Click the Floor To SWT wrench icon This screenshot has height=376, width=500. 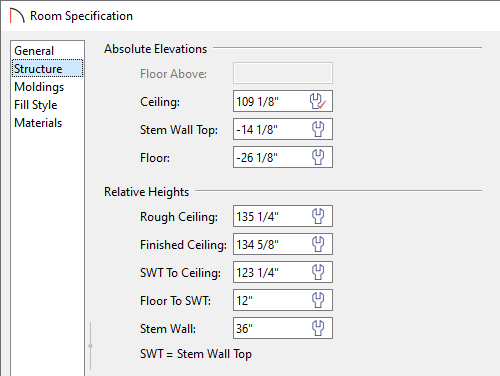tap(318, 300)
